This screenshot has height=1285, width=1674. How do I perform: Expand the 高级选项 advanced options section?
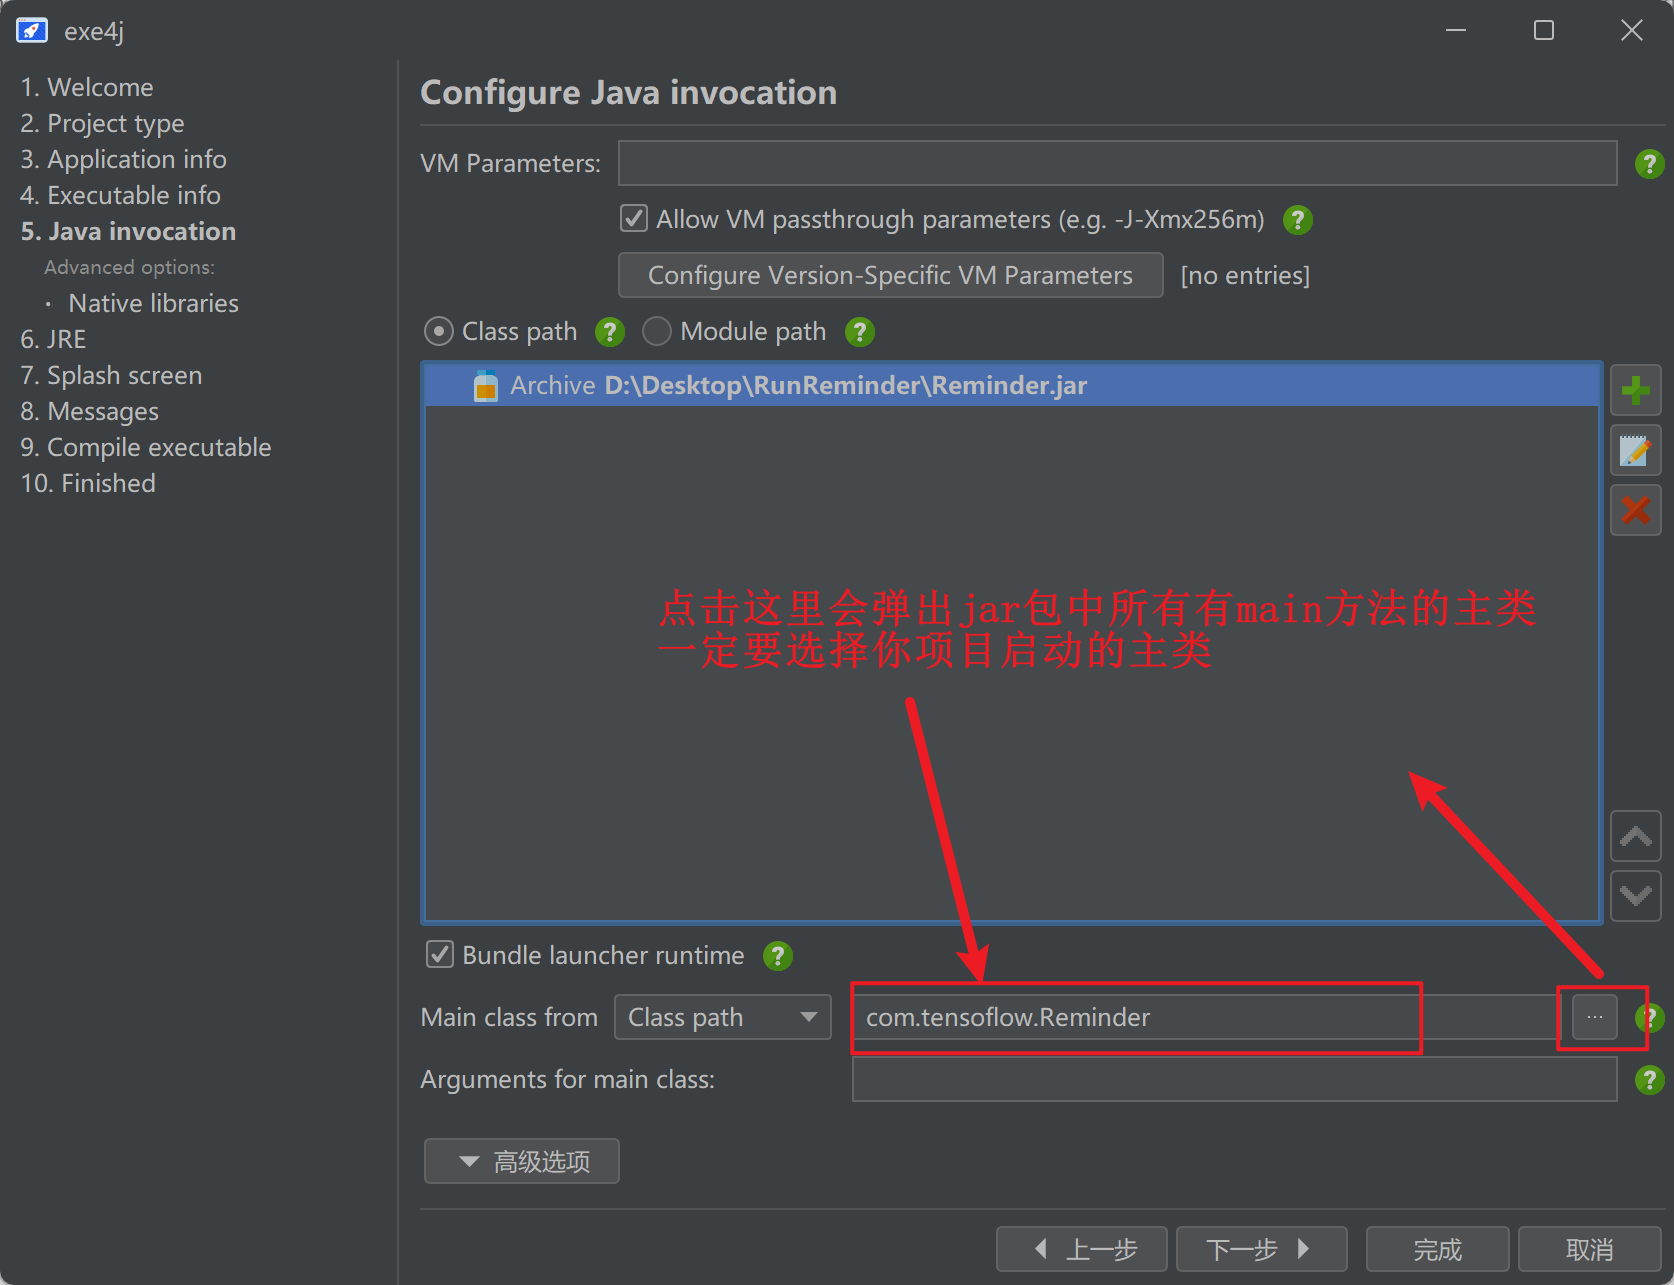[522, 1161]
